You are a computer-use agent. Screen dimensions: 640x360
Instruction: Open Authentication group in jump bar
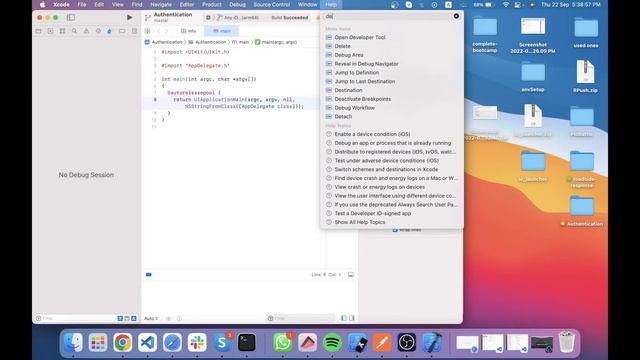tap(207, 42)
